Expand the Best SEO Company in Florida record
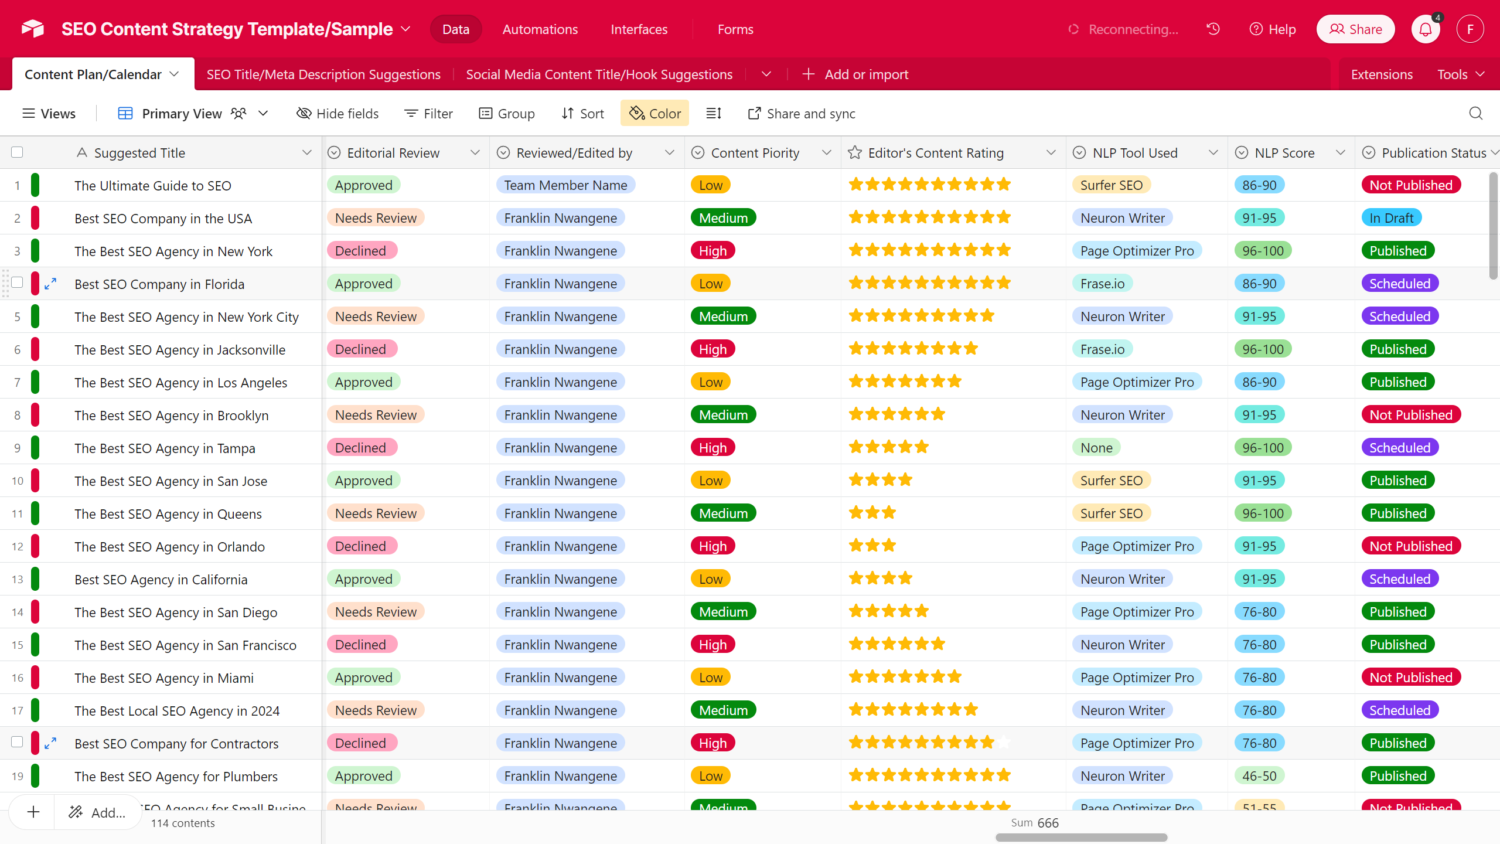Viewport: 1500px width, 844px height. pyautogui.click(x=51, y=284)
